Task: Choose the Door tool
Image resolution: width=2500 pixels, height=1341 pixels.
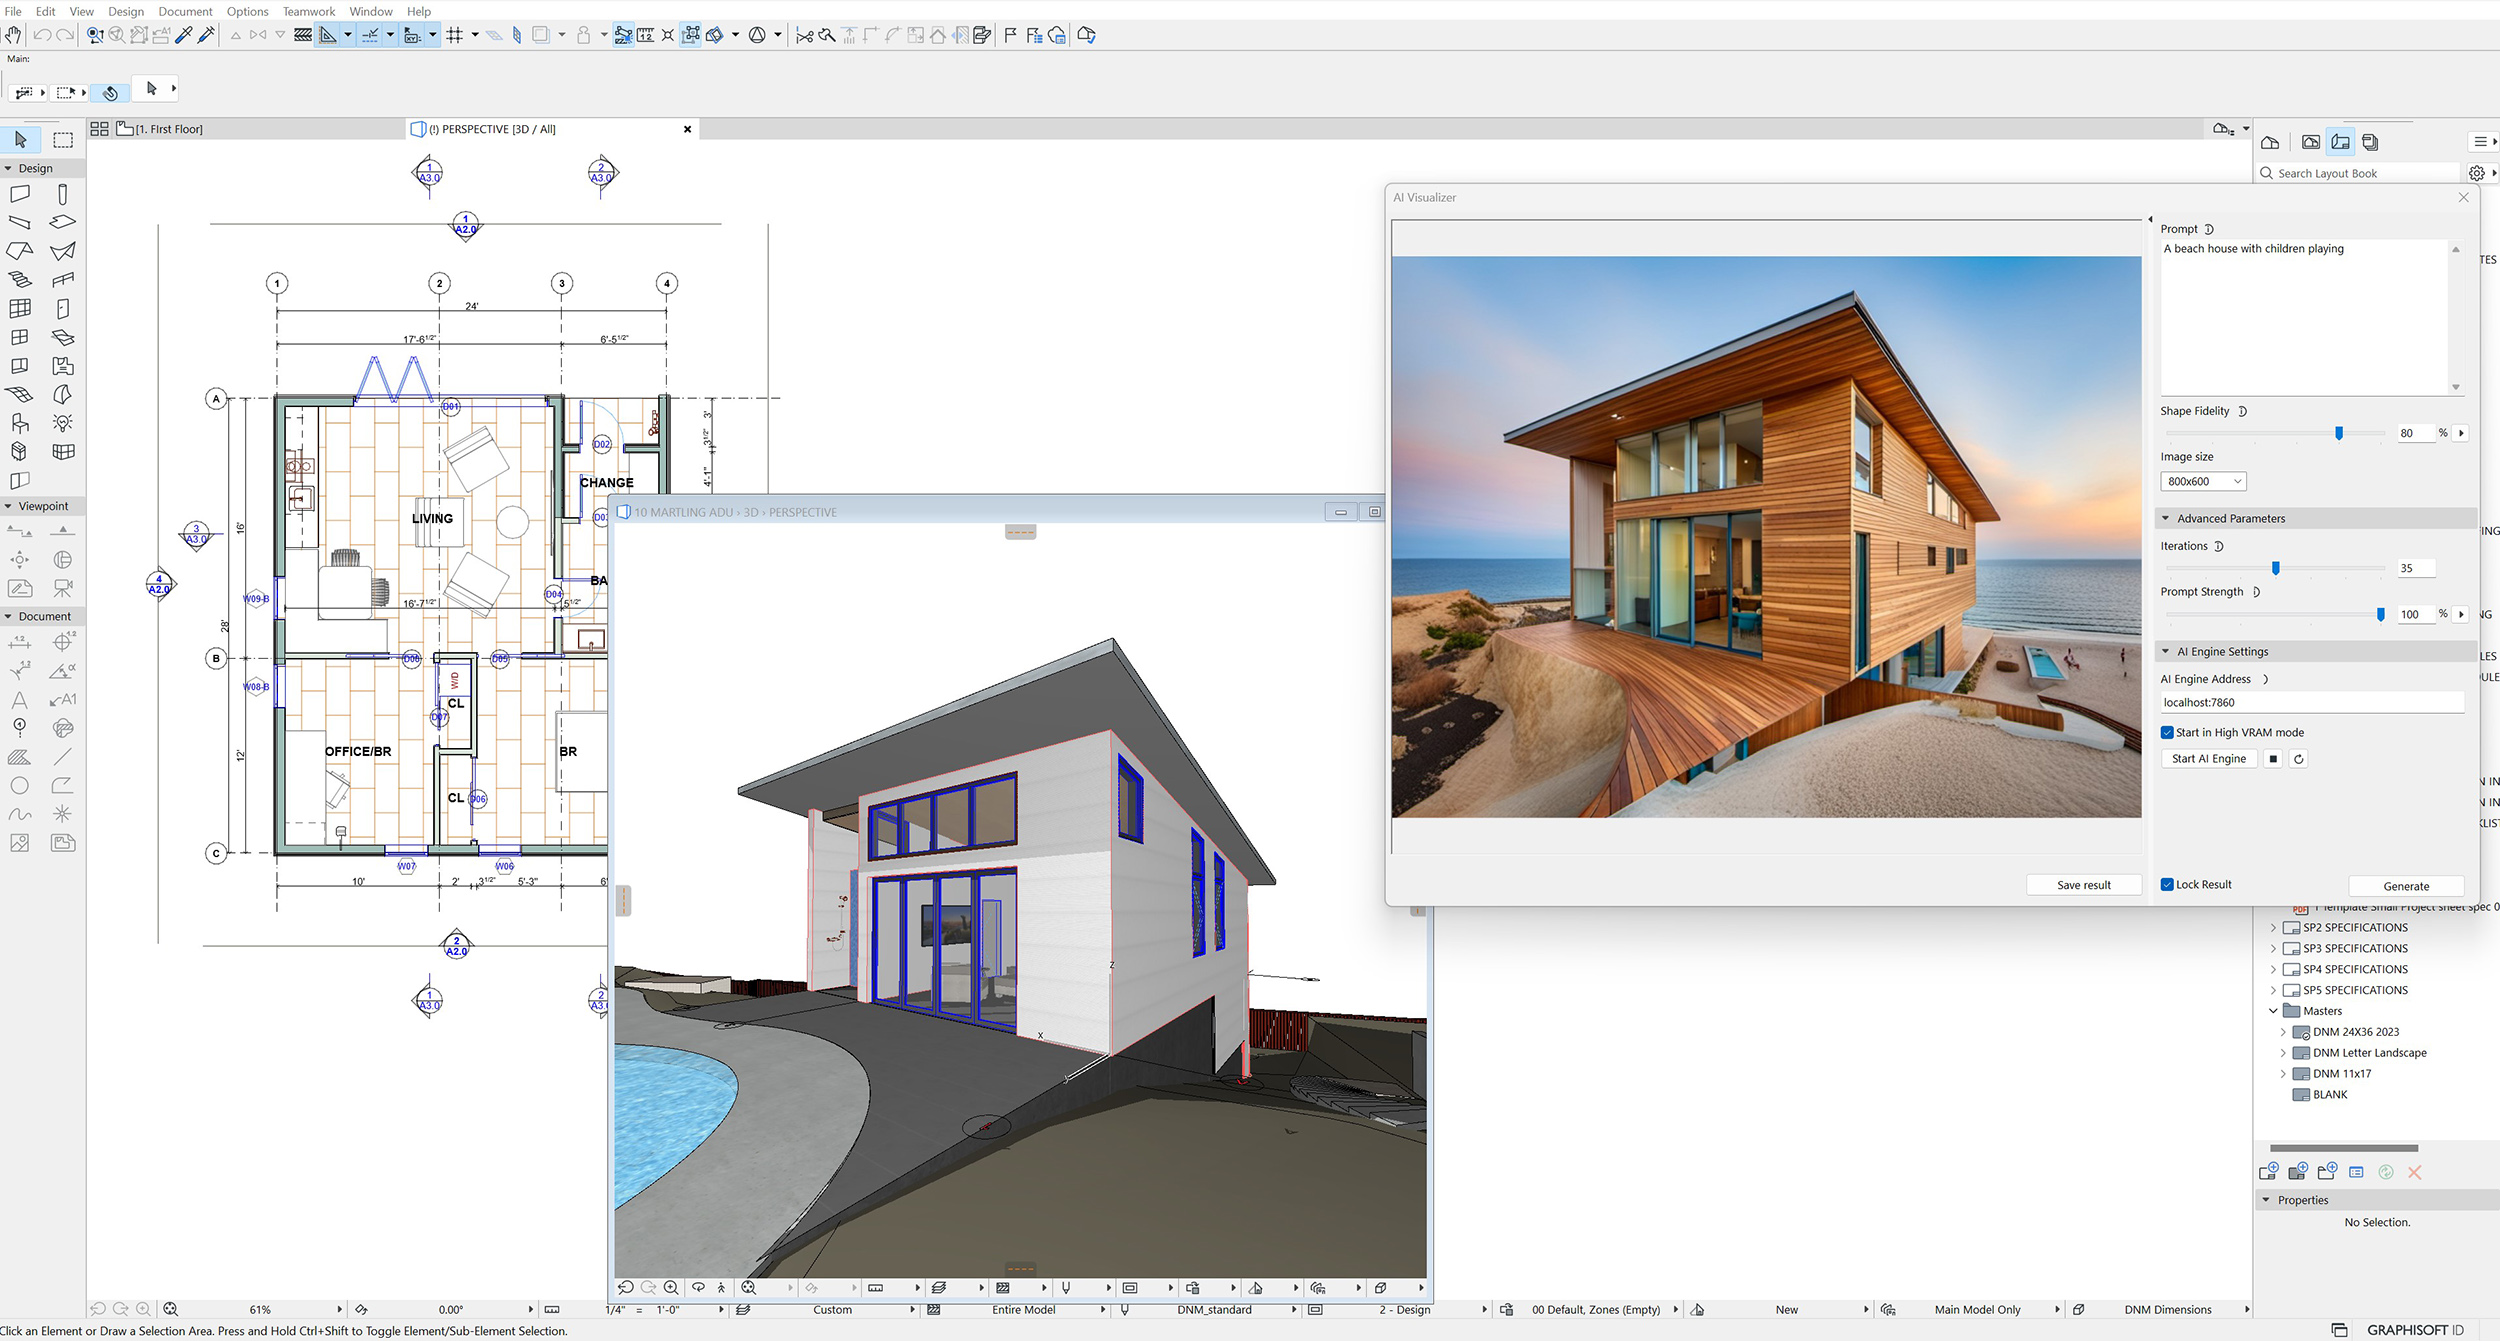Action: [63, 309]
